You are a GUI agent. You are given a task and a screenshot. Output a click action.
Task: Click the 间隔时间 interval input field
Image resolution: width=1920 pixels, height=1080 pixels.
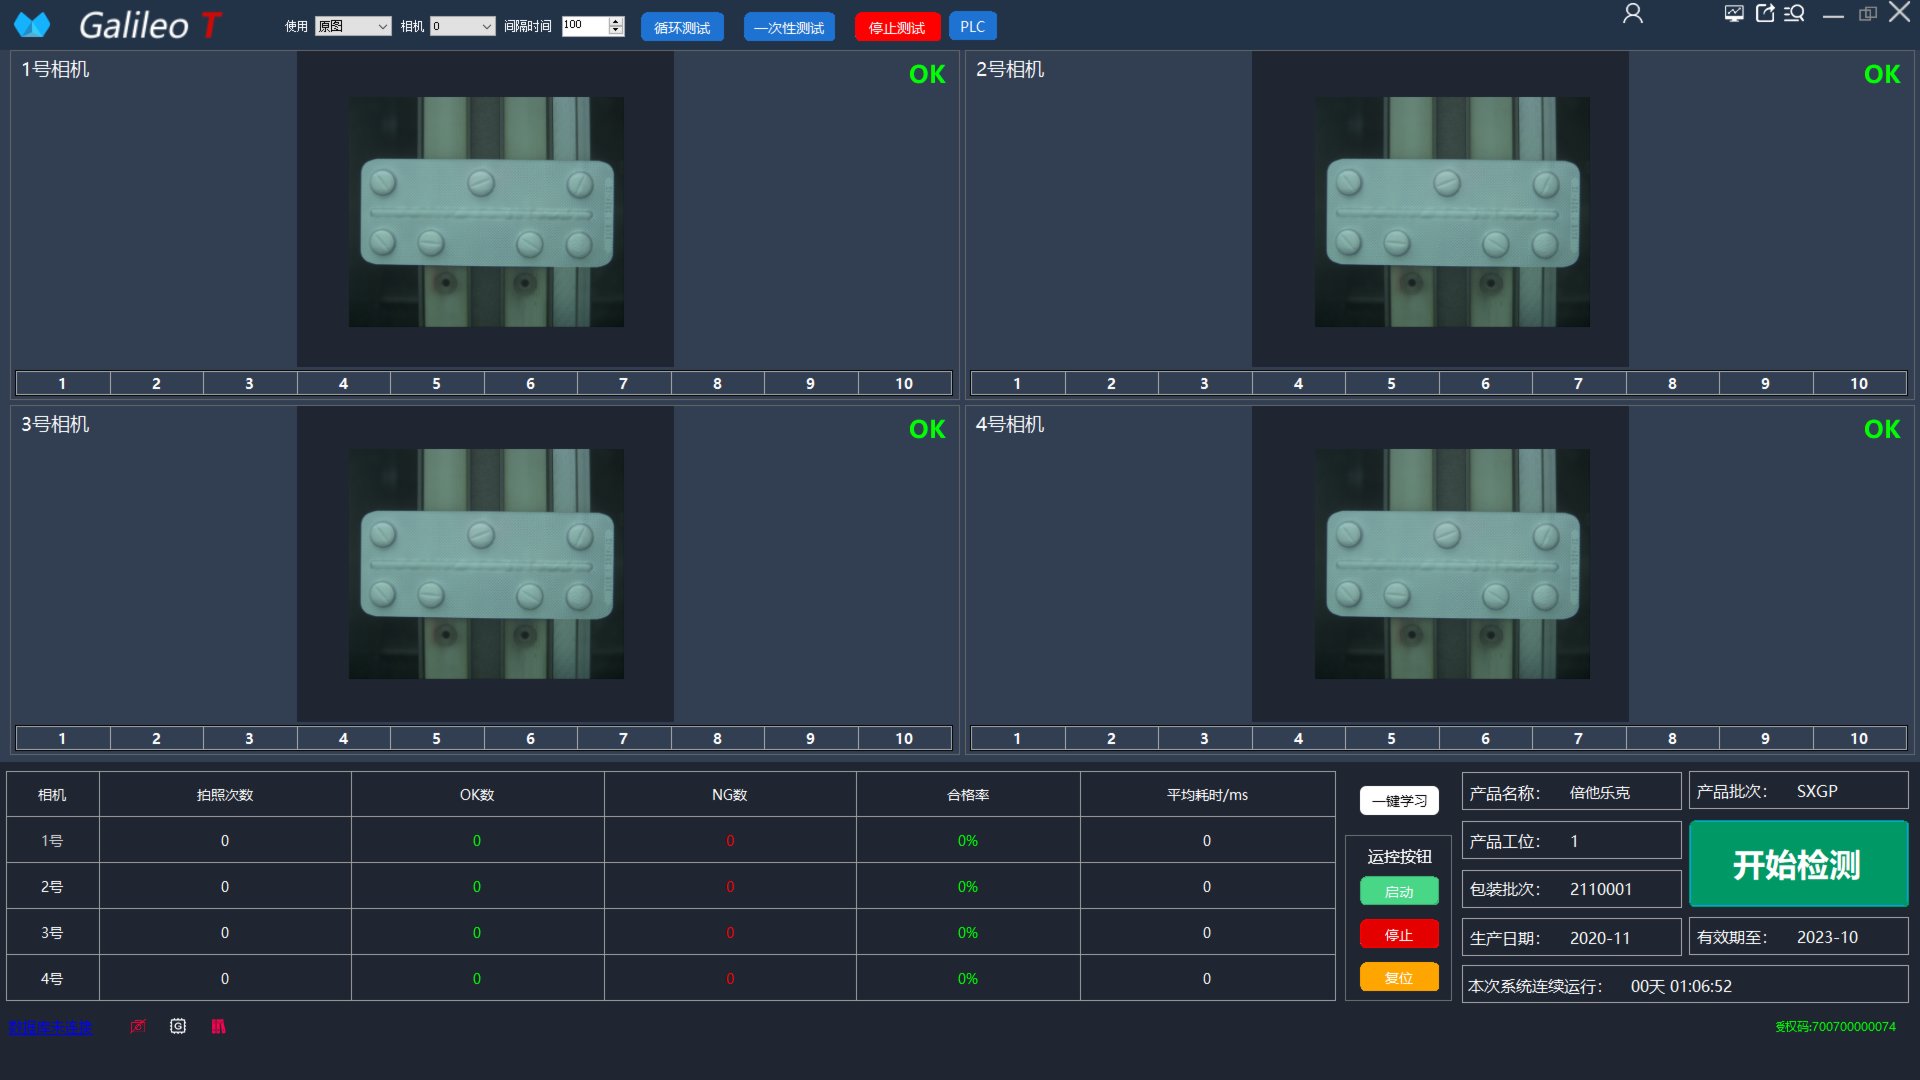click(x=584, y=25)
